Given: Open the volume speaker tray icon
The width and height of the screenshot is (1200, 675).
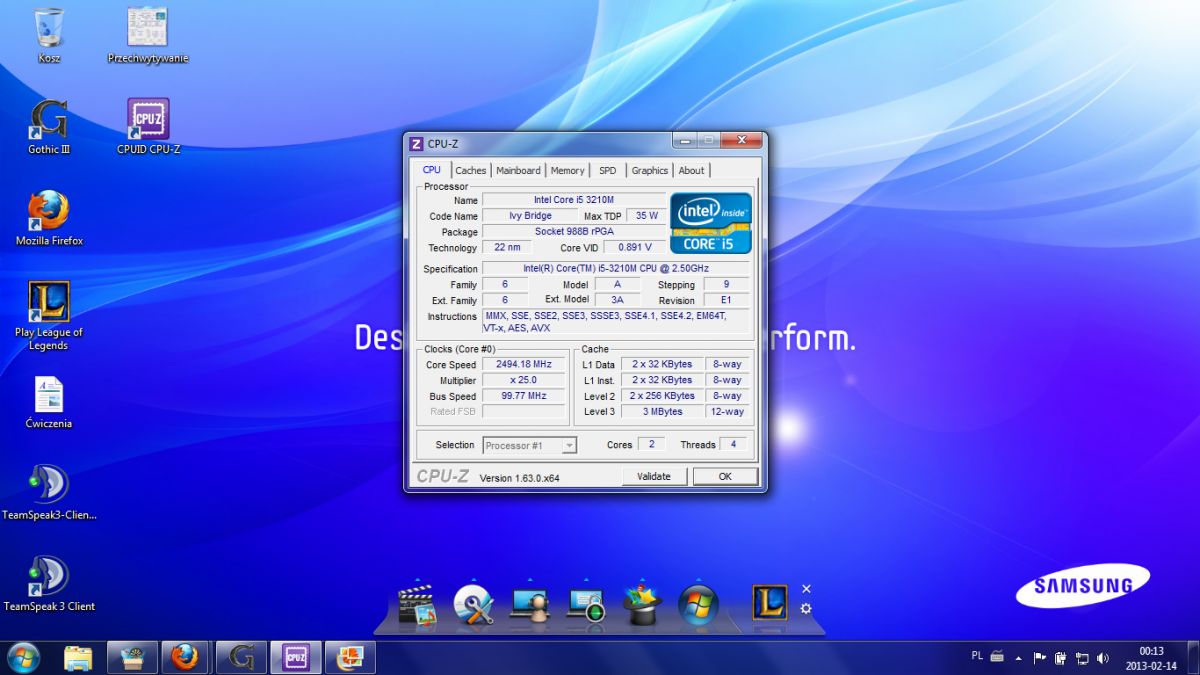Looking at the screenshot, I should [x=1103, y=658].
